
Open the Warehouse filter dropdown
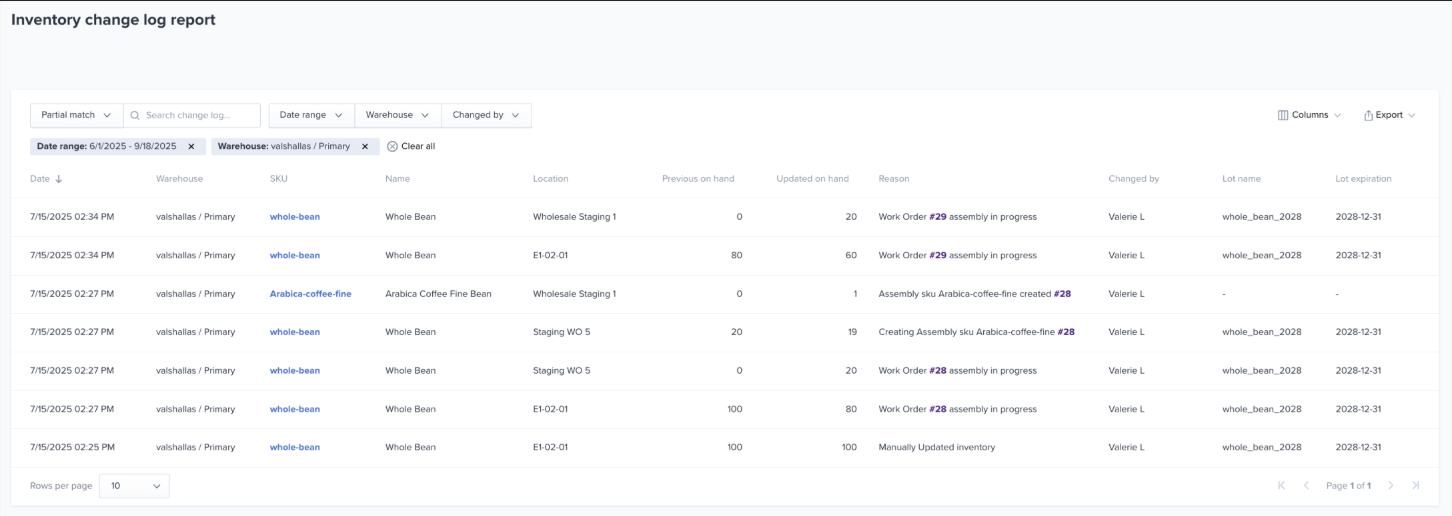coord(397,115)
